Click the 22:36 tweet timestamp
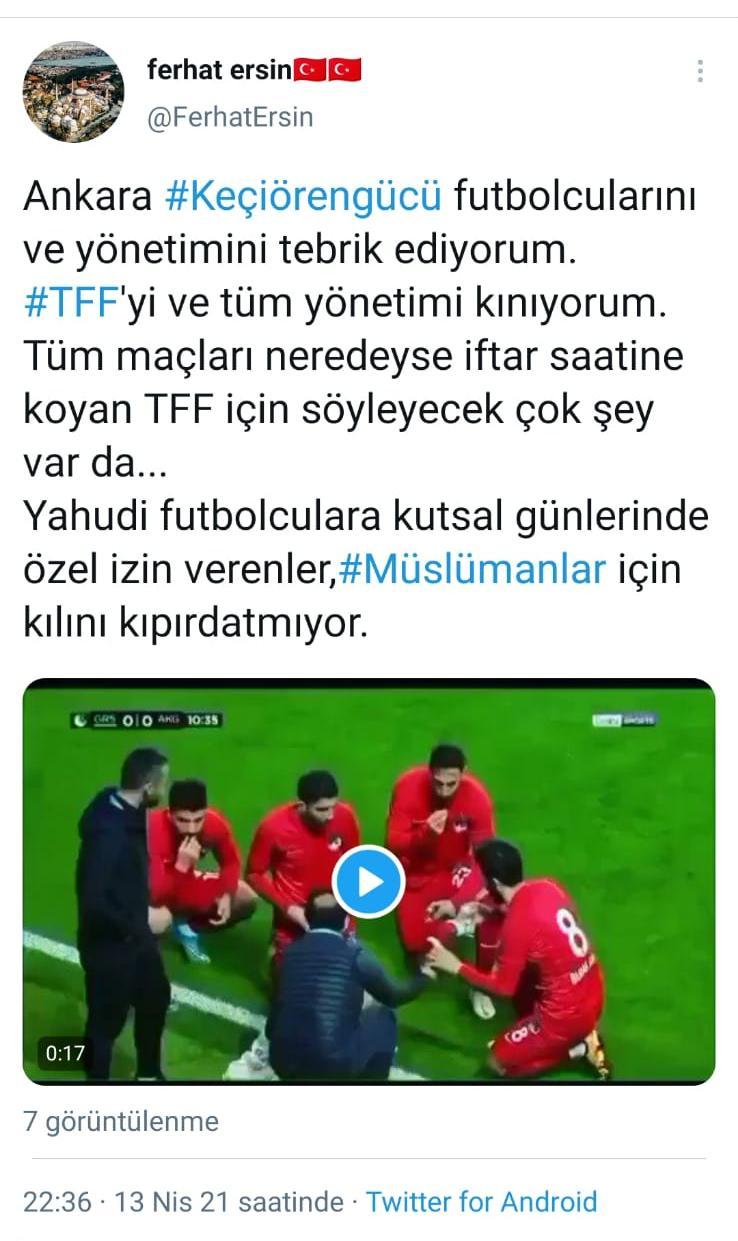 click(57, 1201)
